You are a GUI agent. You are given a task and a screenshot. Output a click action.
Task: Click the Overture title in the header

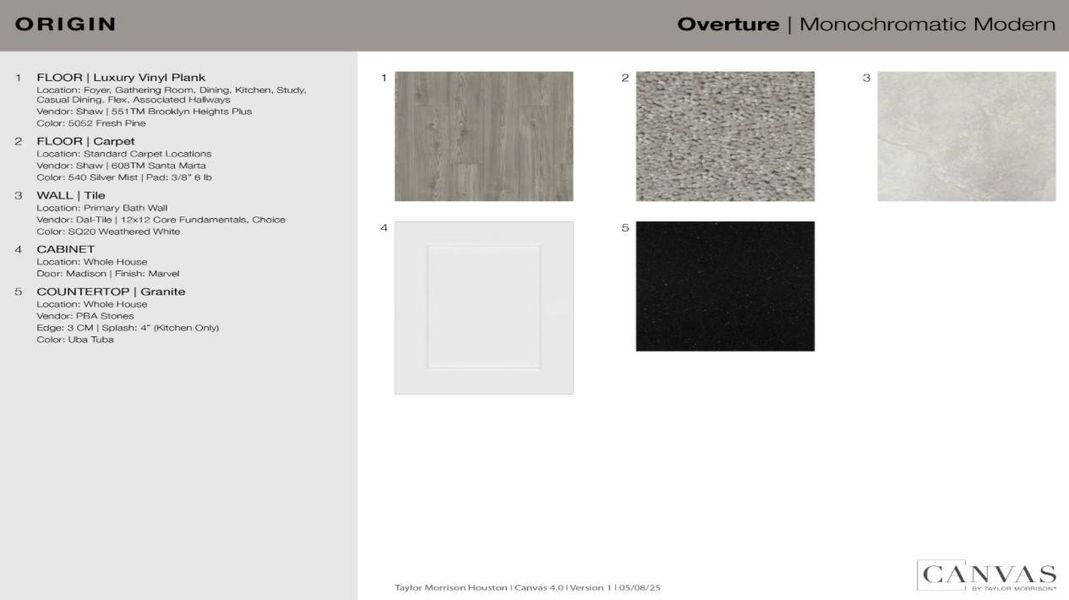pos(730,22)
